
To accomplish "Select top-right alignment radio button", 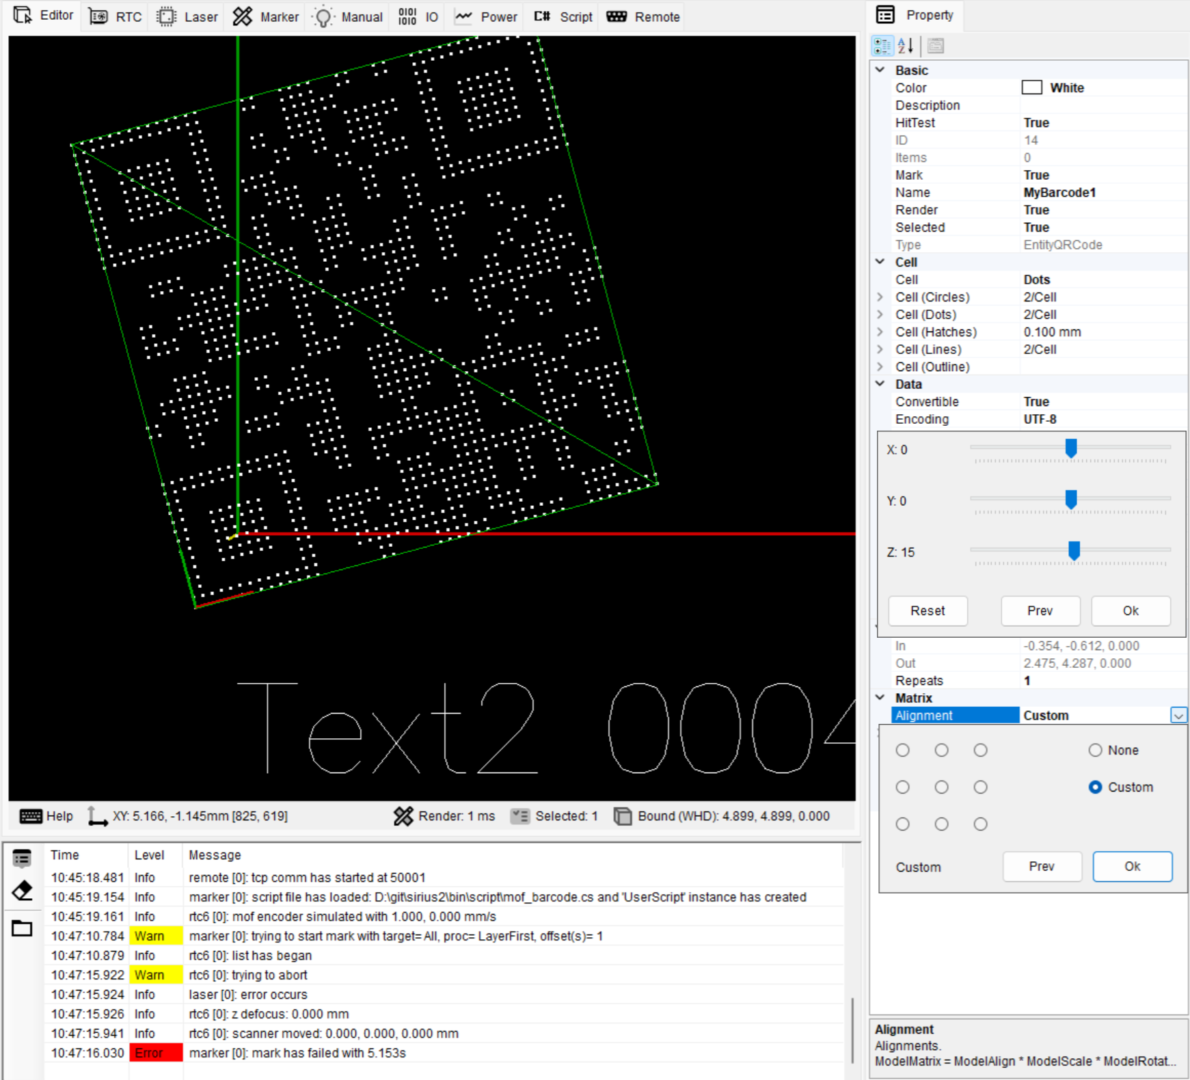I will [981, 750].
